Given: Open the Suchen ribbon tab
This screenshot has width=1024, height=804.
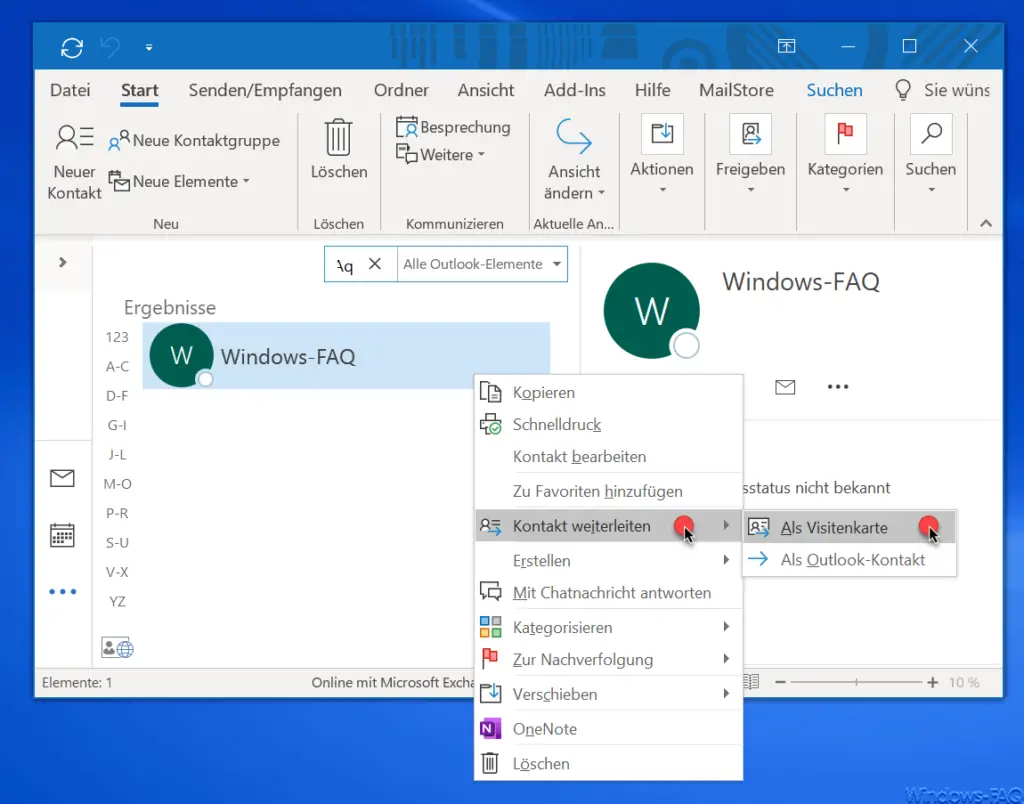Looking at the screenshot, I should (x=834, y=90).
